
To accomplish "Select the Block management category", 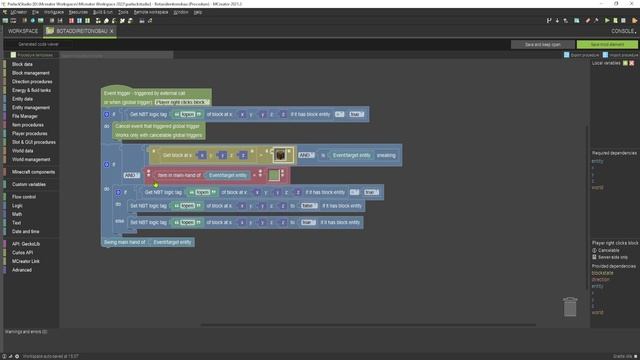I will coord(31,73).
